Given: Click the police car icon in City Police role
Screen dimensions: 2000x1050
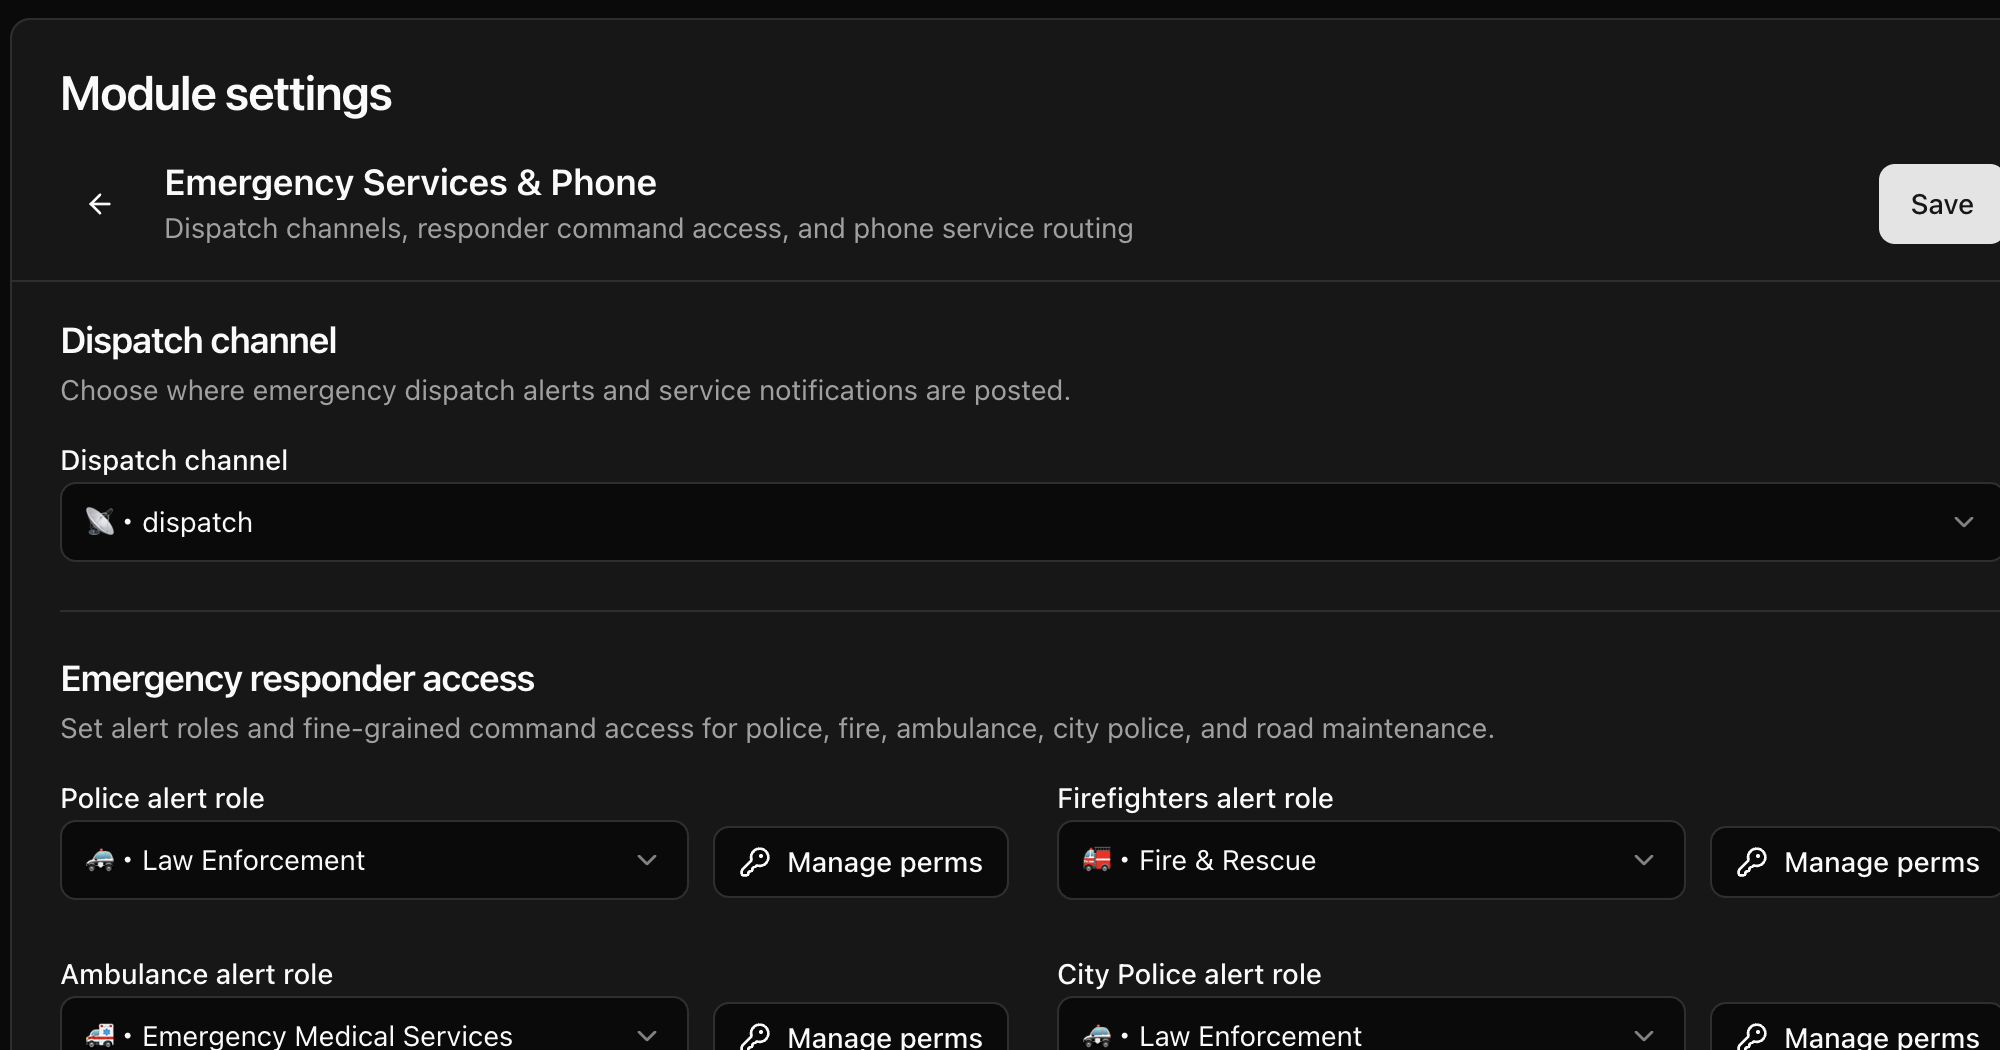Looking at the screenshot, I should pos(1097,1035).
